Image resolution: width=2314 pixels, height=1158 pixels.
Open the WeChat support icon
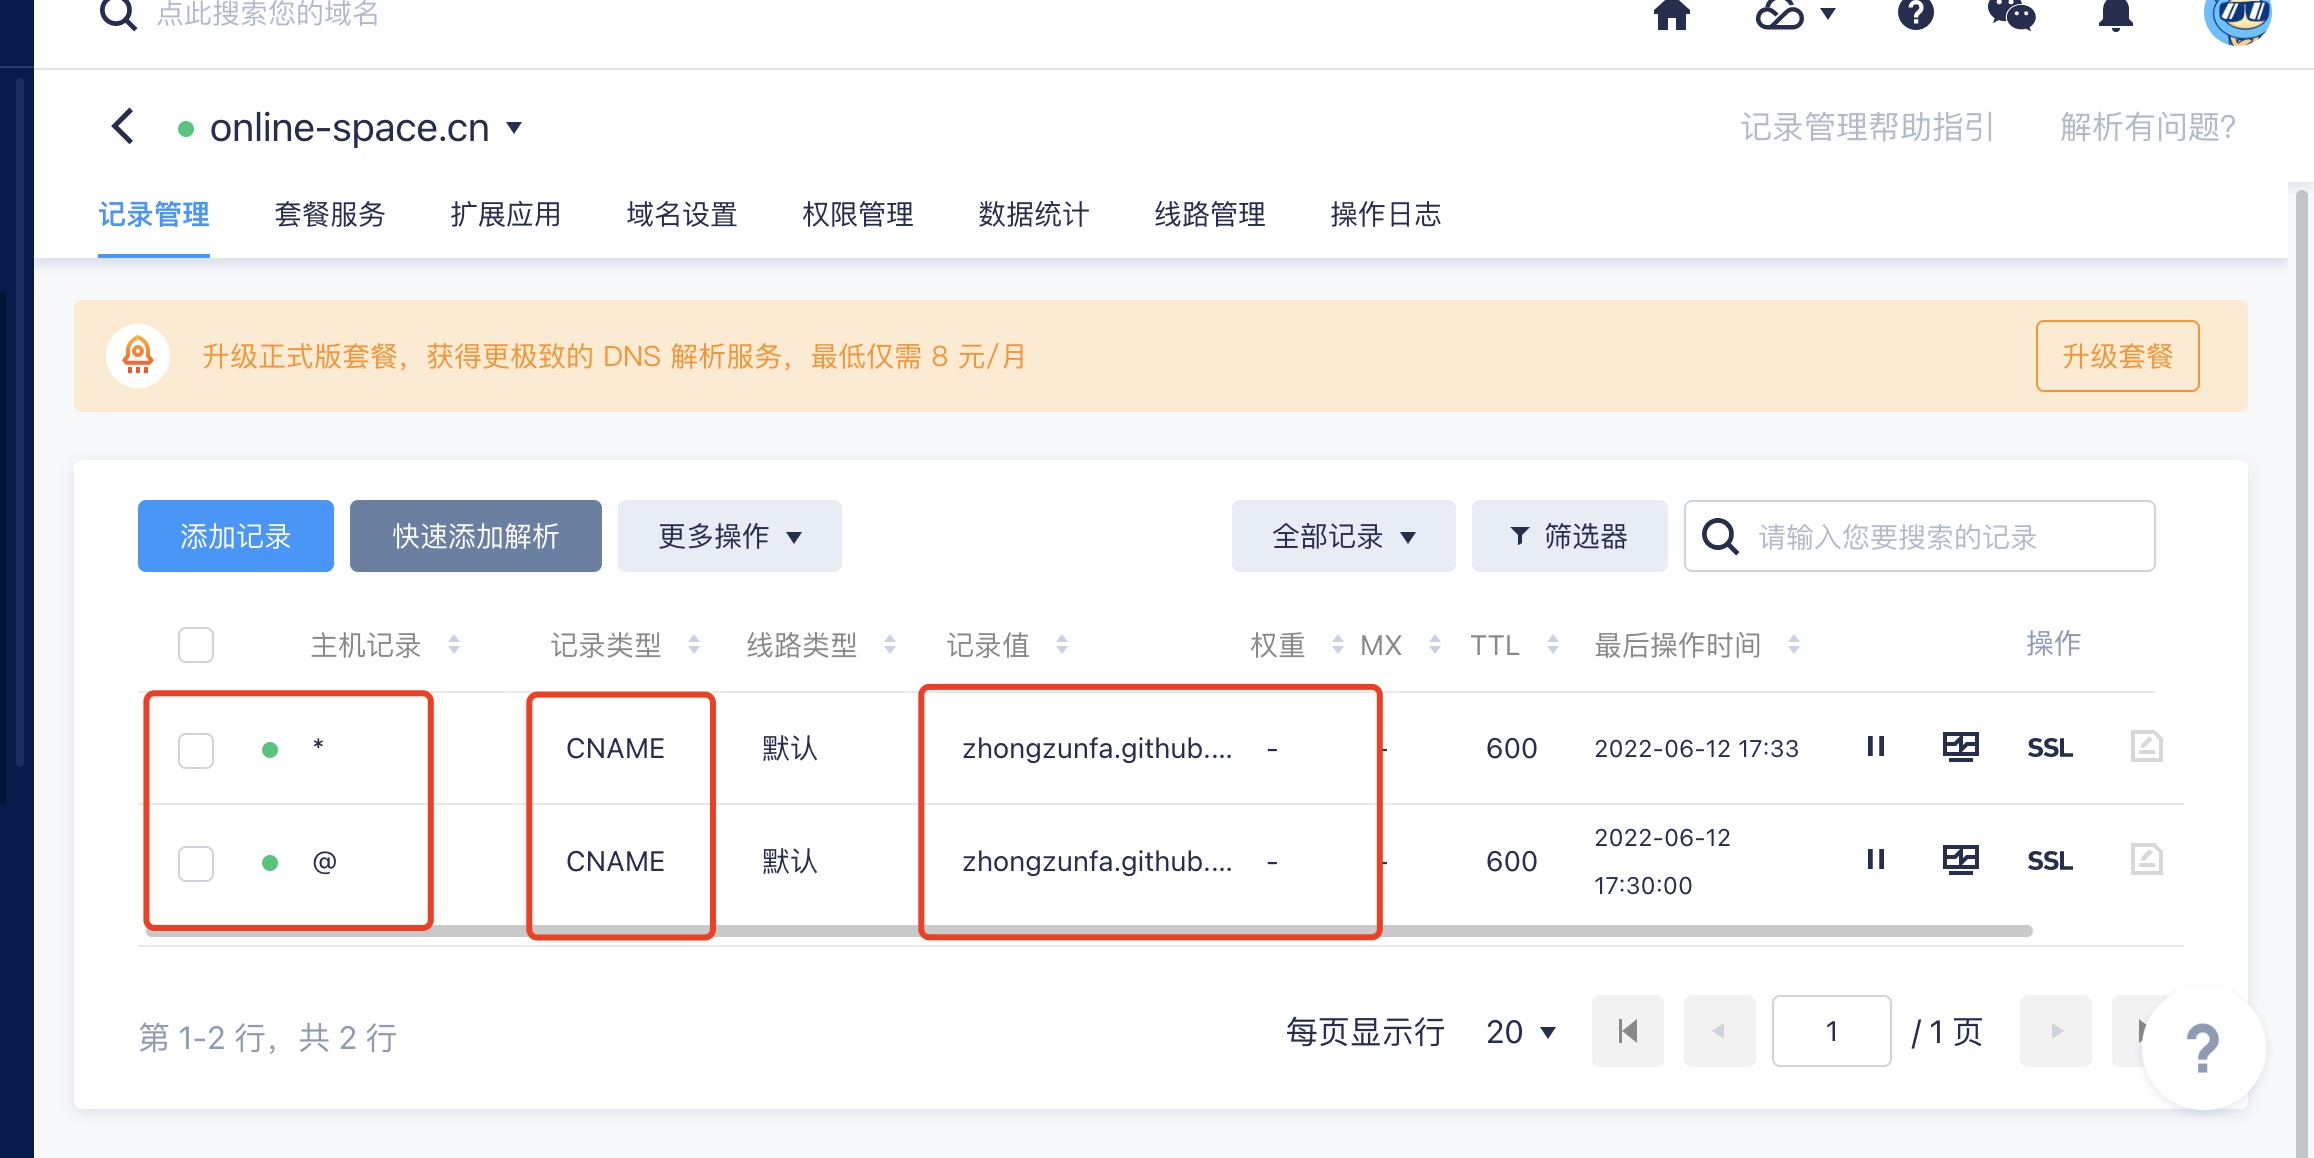click(2010, 14)
